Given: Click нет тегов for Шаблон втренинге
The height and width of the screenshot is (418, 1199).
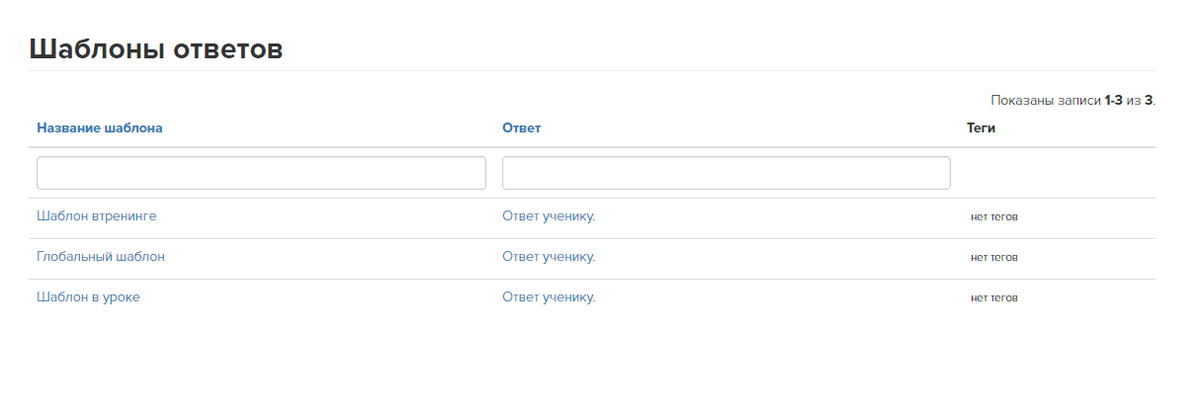Looking at the screenshot, I should [x=994, y=217].
